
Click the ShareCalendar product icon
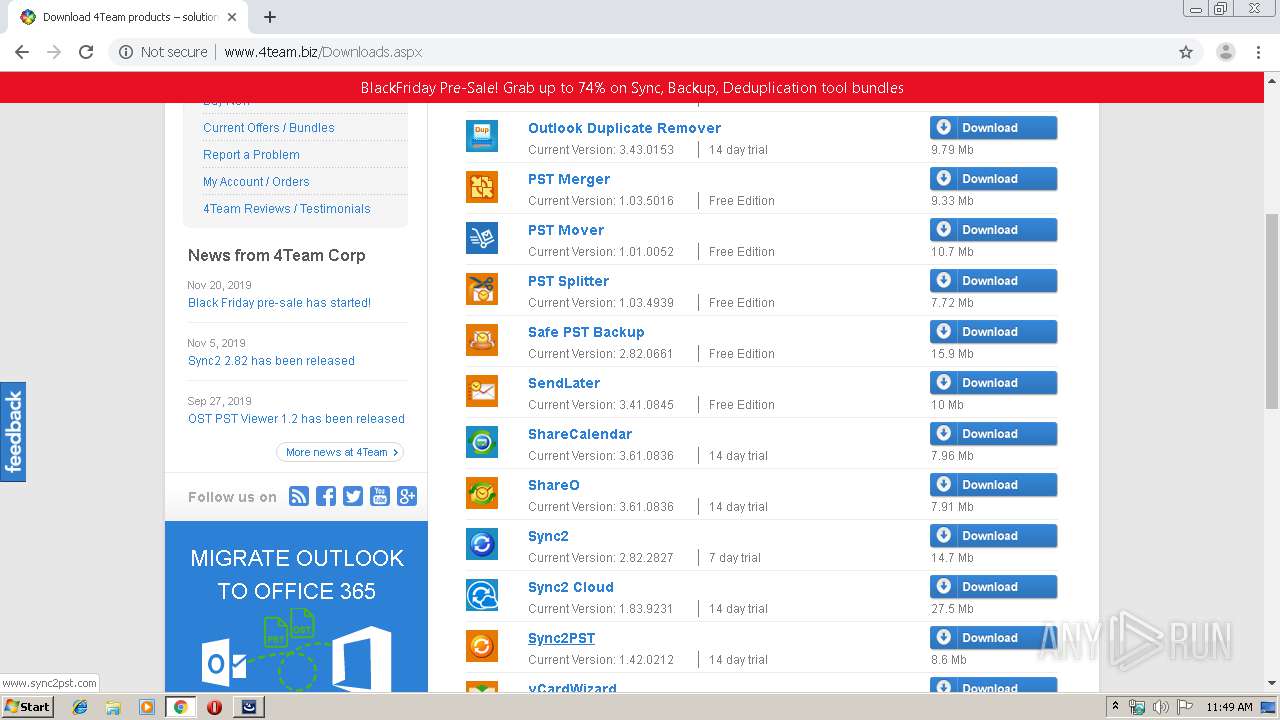(482, 442)
